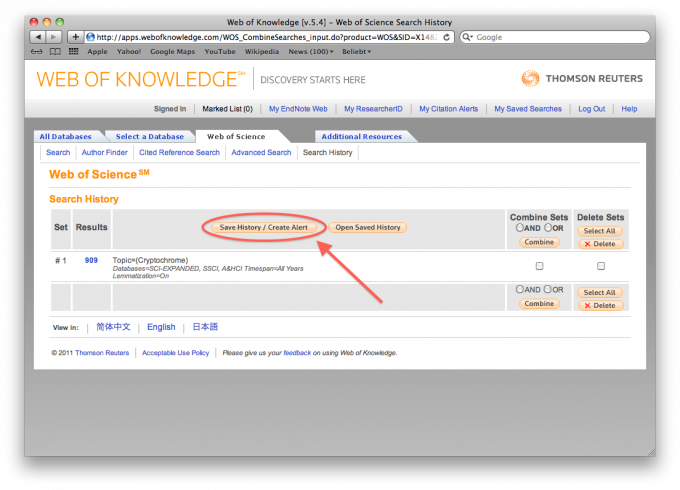Open the Yahoo! bookmark

pyautogui.click(x=129, y=52)
